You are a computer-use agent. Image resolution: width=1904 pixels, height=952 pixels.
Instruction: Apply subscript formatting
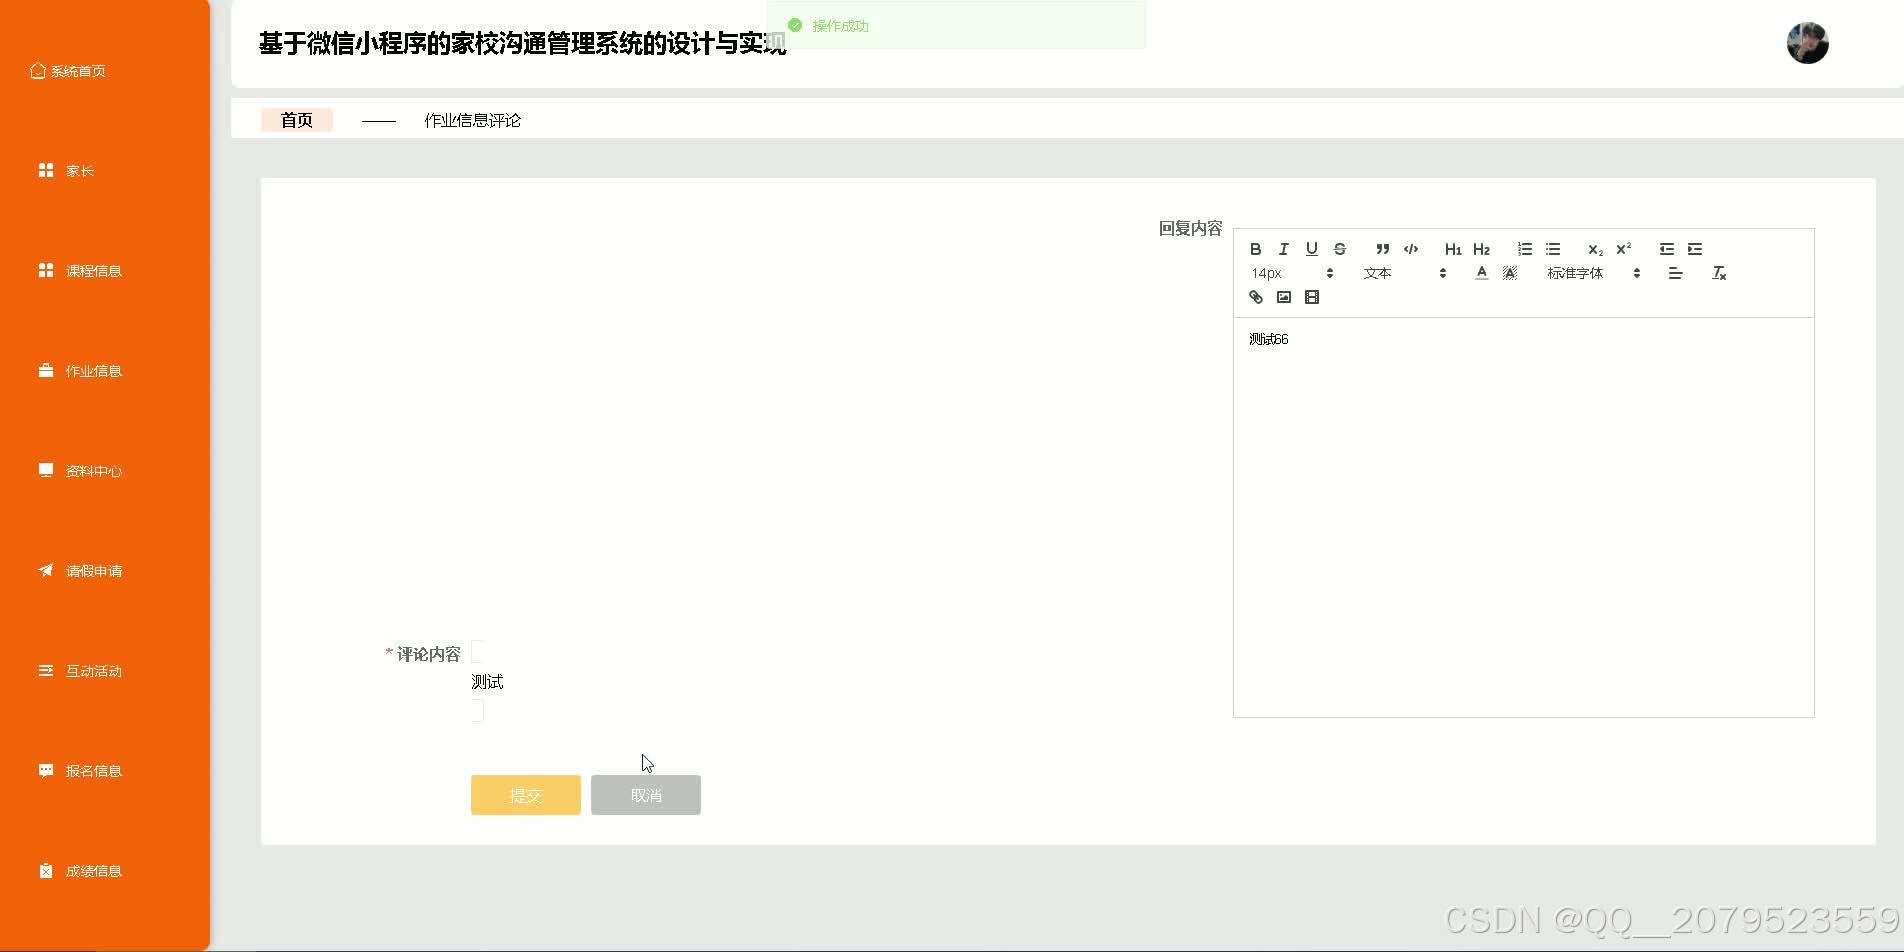pos(1595,249)
